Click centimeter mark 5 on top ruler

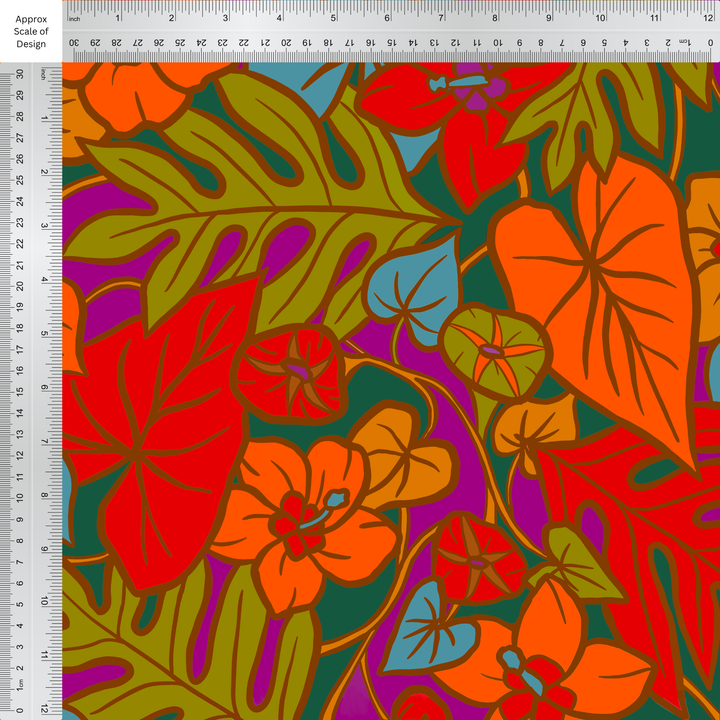pos(604,42)
